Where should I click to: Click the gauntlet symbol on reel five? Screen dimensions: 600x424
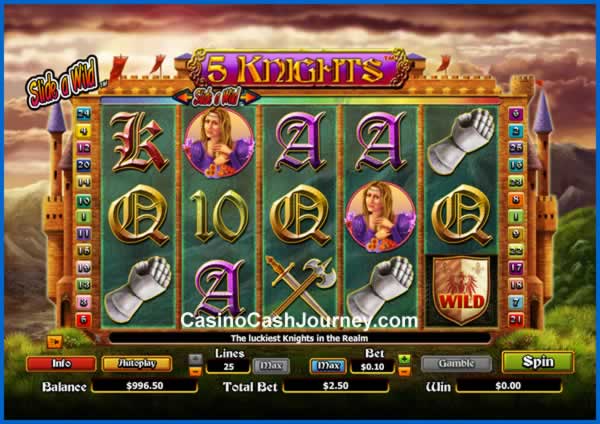[461, 142]
